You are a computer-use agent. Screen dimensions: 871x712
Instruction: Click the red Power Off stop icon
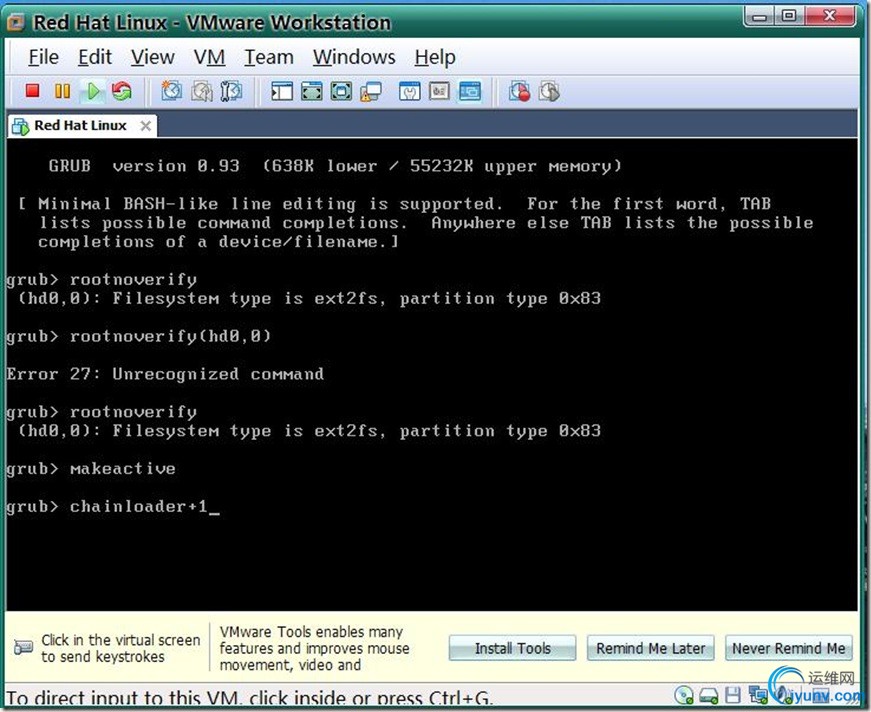(32, 91)
